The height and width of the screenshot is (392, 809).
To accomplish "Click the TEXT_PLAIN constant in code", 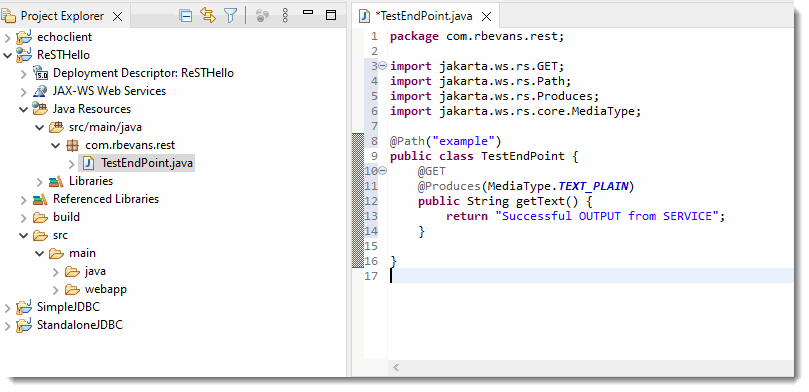I will tap(593, 186).
